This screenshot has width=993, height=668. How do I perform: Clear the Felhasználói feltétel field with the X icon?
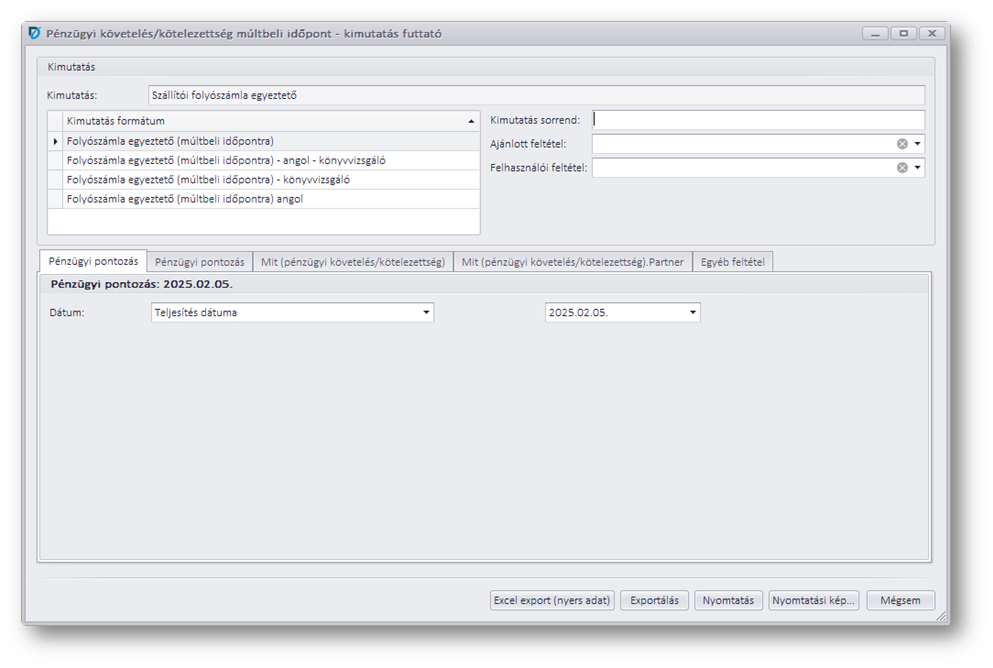click(902, 168)
